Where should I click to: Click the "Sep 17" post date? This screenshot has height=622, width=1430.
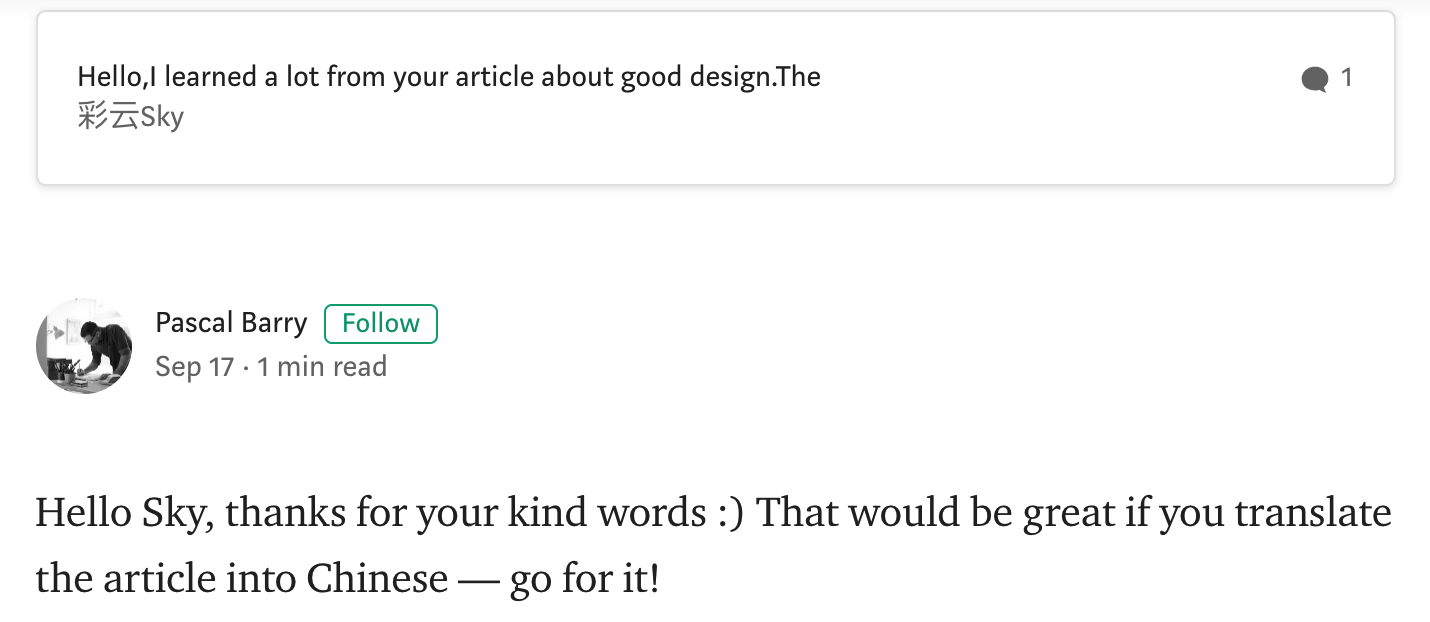tap(194, 367)
